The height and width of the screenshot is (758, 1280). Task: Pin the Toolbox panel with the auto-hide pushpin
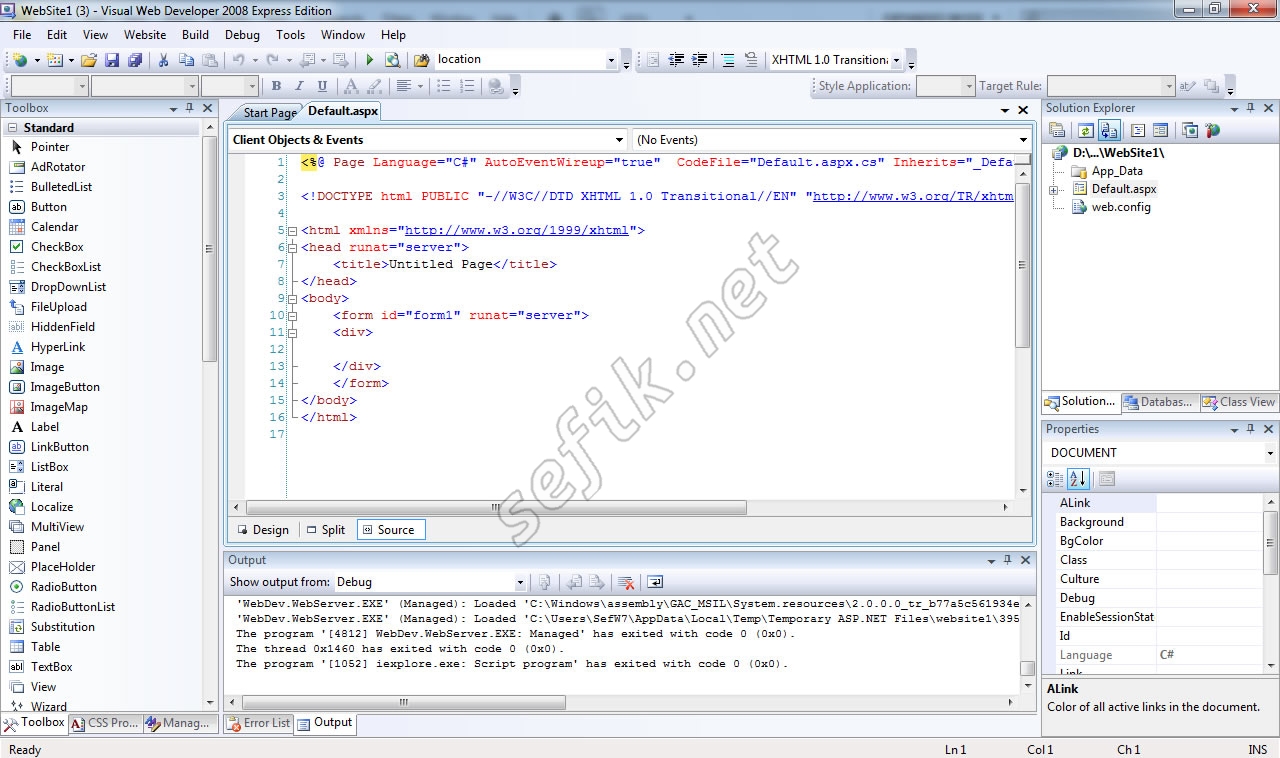point(189,108)
